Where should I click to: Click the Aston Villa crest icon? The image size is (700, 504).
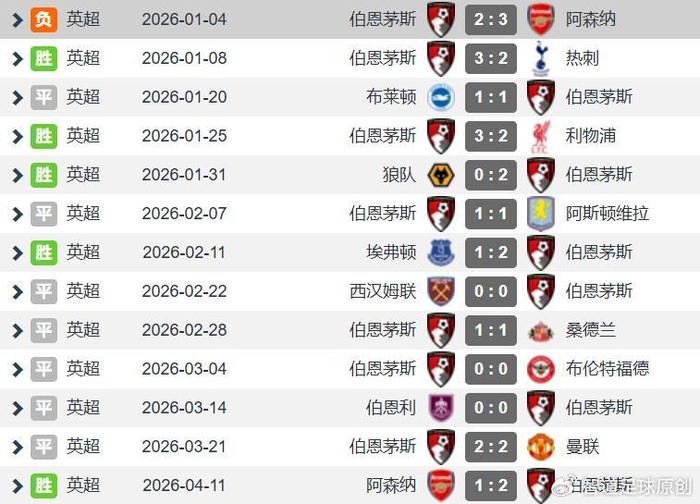pos(541,214)
